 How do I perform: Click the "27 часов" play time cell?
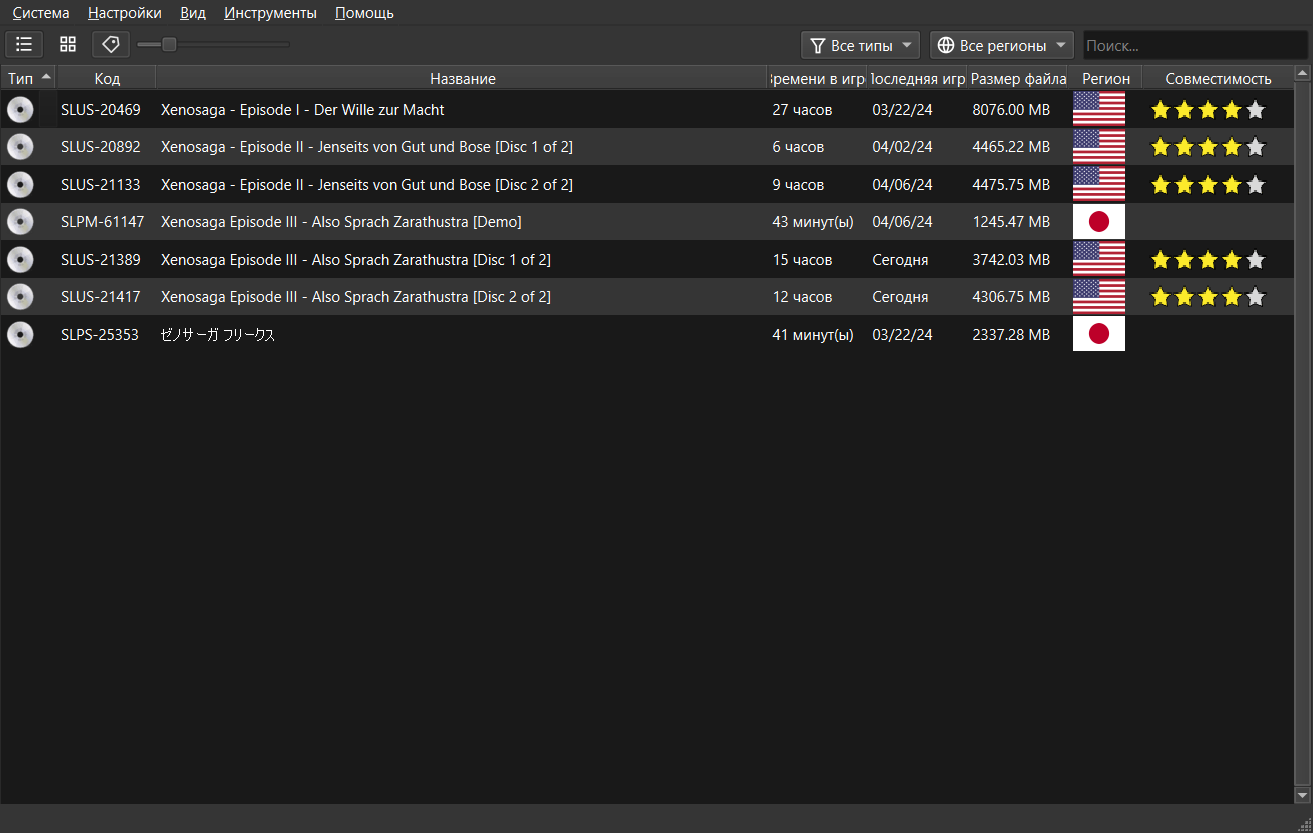tap(802, 110)
